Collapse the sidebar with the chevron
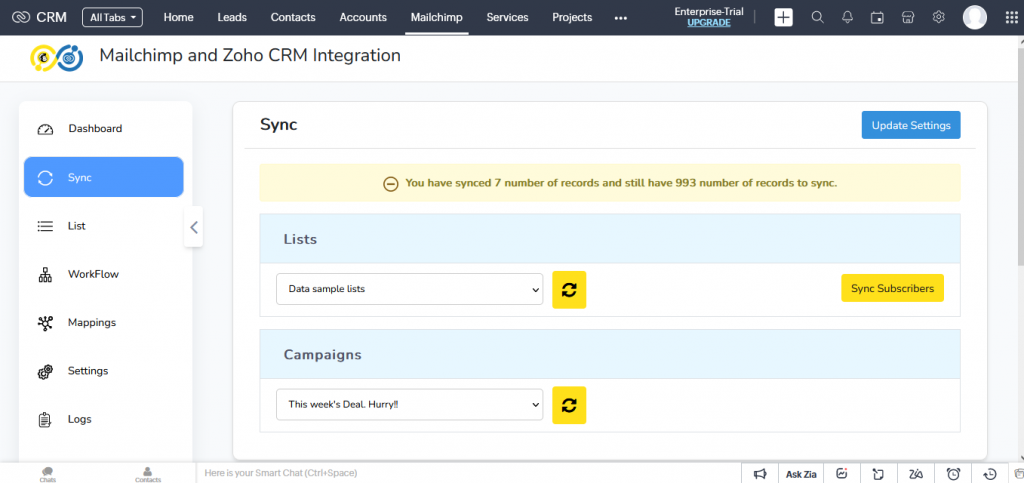1024x483 pixels. (x=193, y=226)
